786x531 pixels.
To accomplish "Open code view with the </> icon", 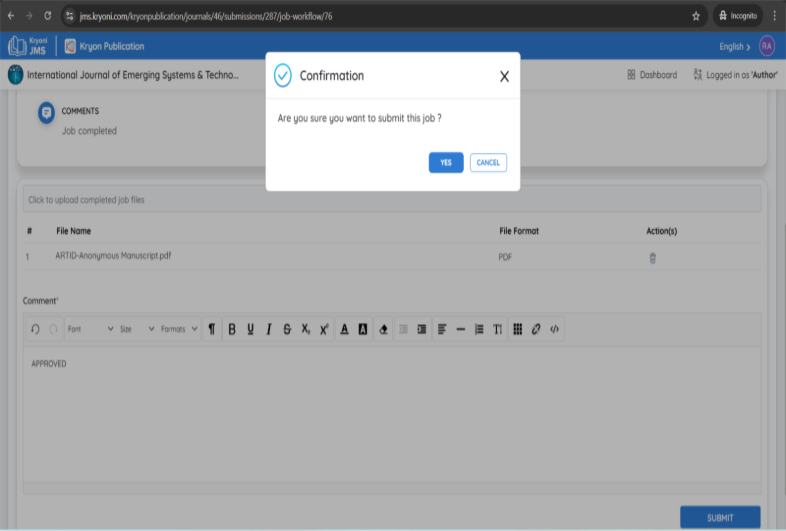I will pos(554,329).
